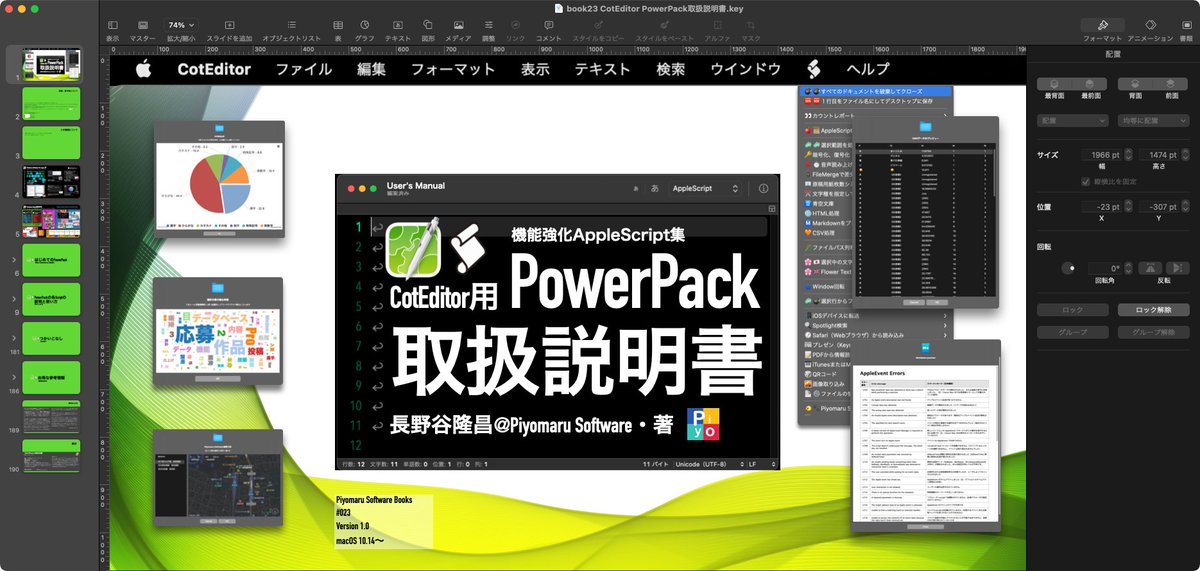Select slide 5 thumbnail in the navigator

pos(51,220)
